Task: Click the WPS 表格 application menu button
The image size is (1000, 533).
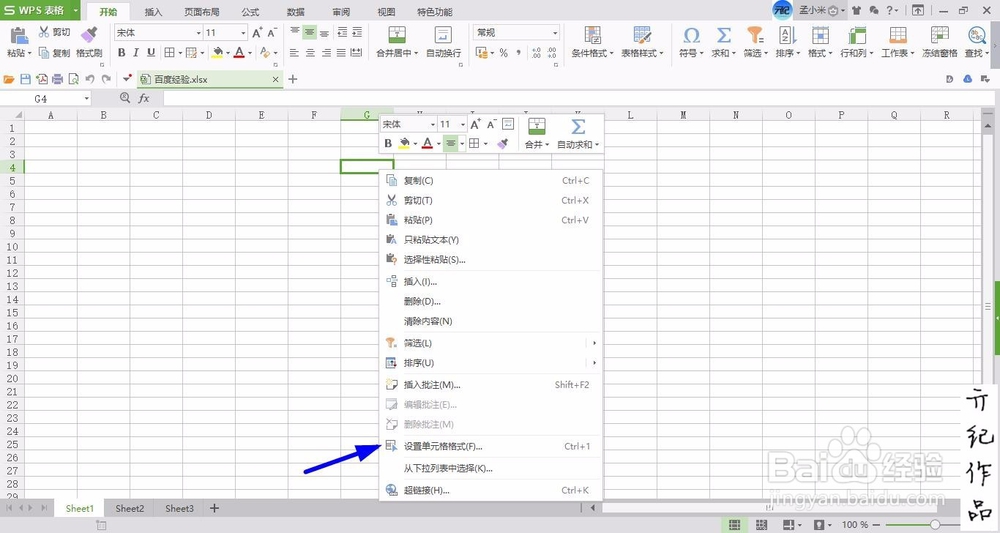Action: (x=40, y=10)
